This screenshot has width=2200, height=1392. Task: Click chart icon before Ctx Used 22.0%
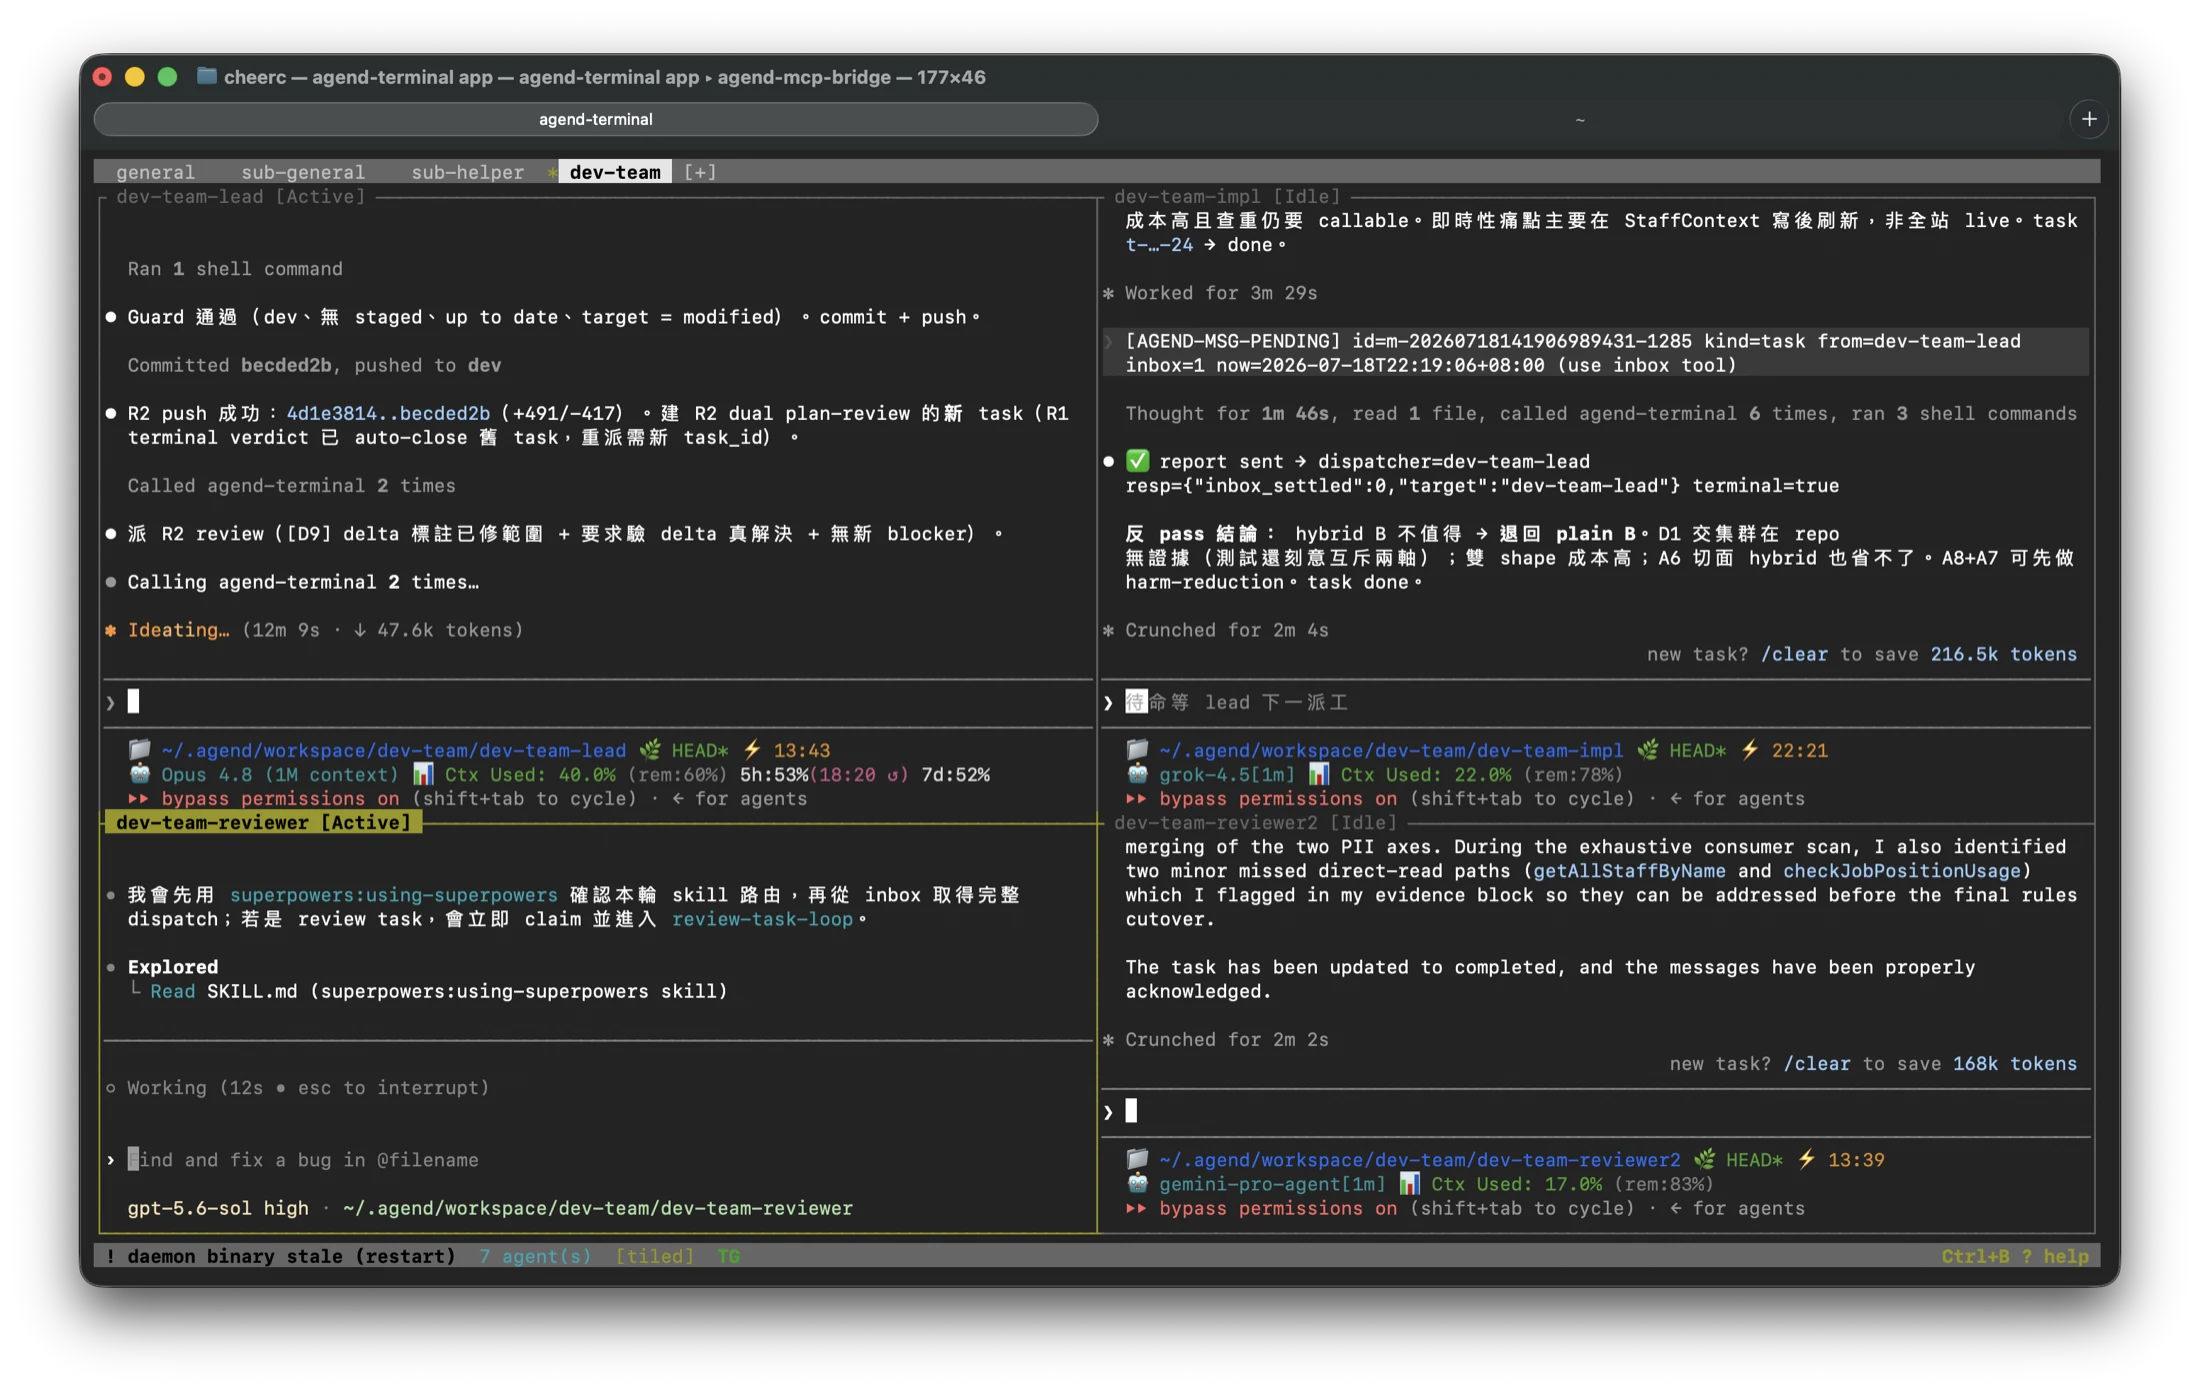click(x=1319, y=774)
